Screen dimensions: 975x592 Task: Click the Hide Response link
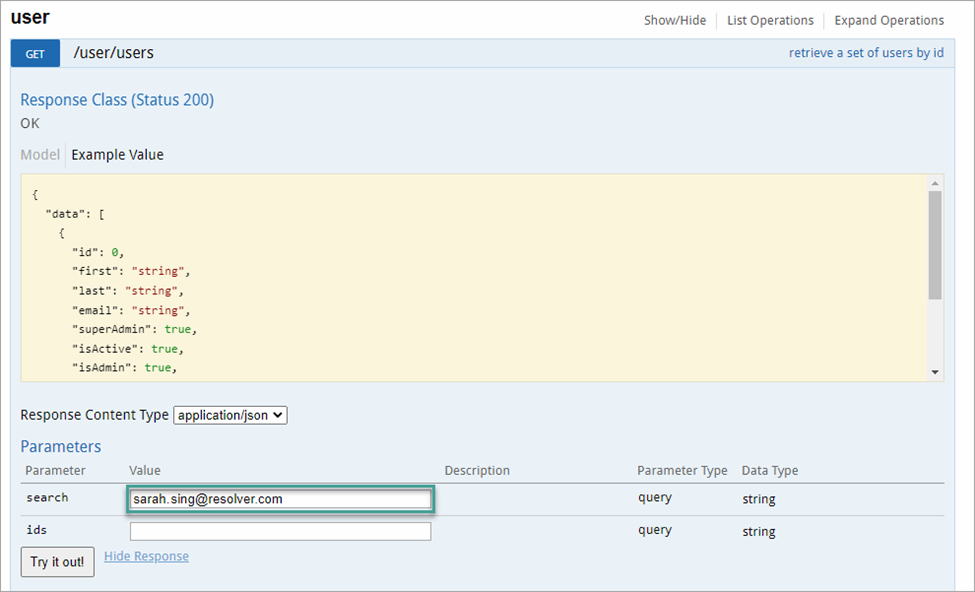146,556
